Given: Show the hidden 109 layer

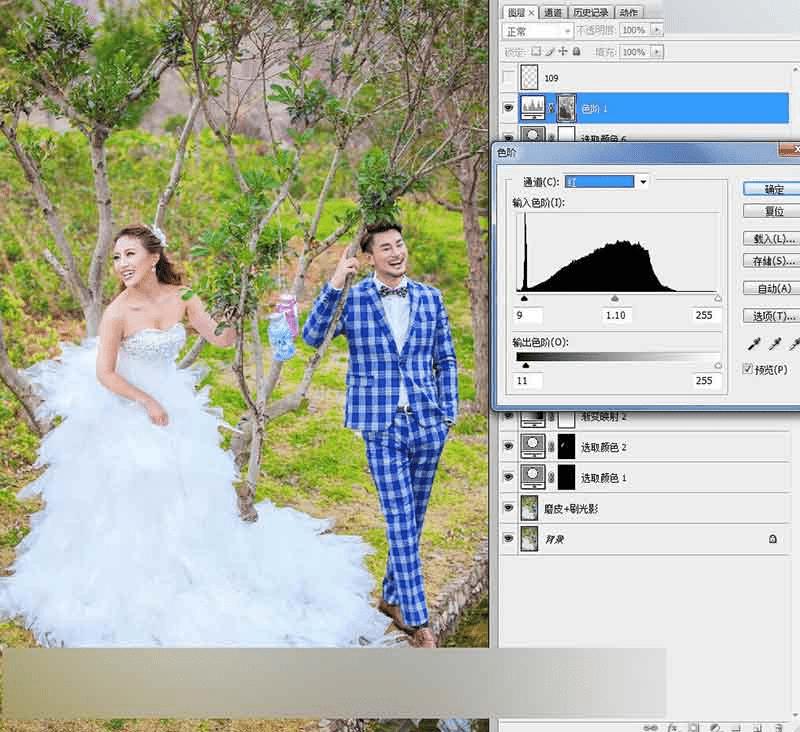Looking at the screenshot, I should coord(508,77).
